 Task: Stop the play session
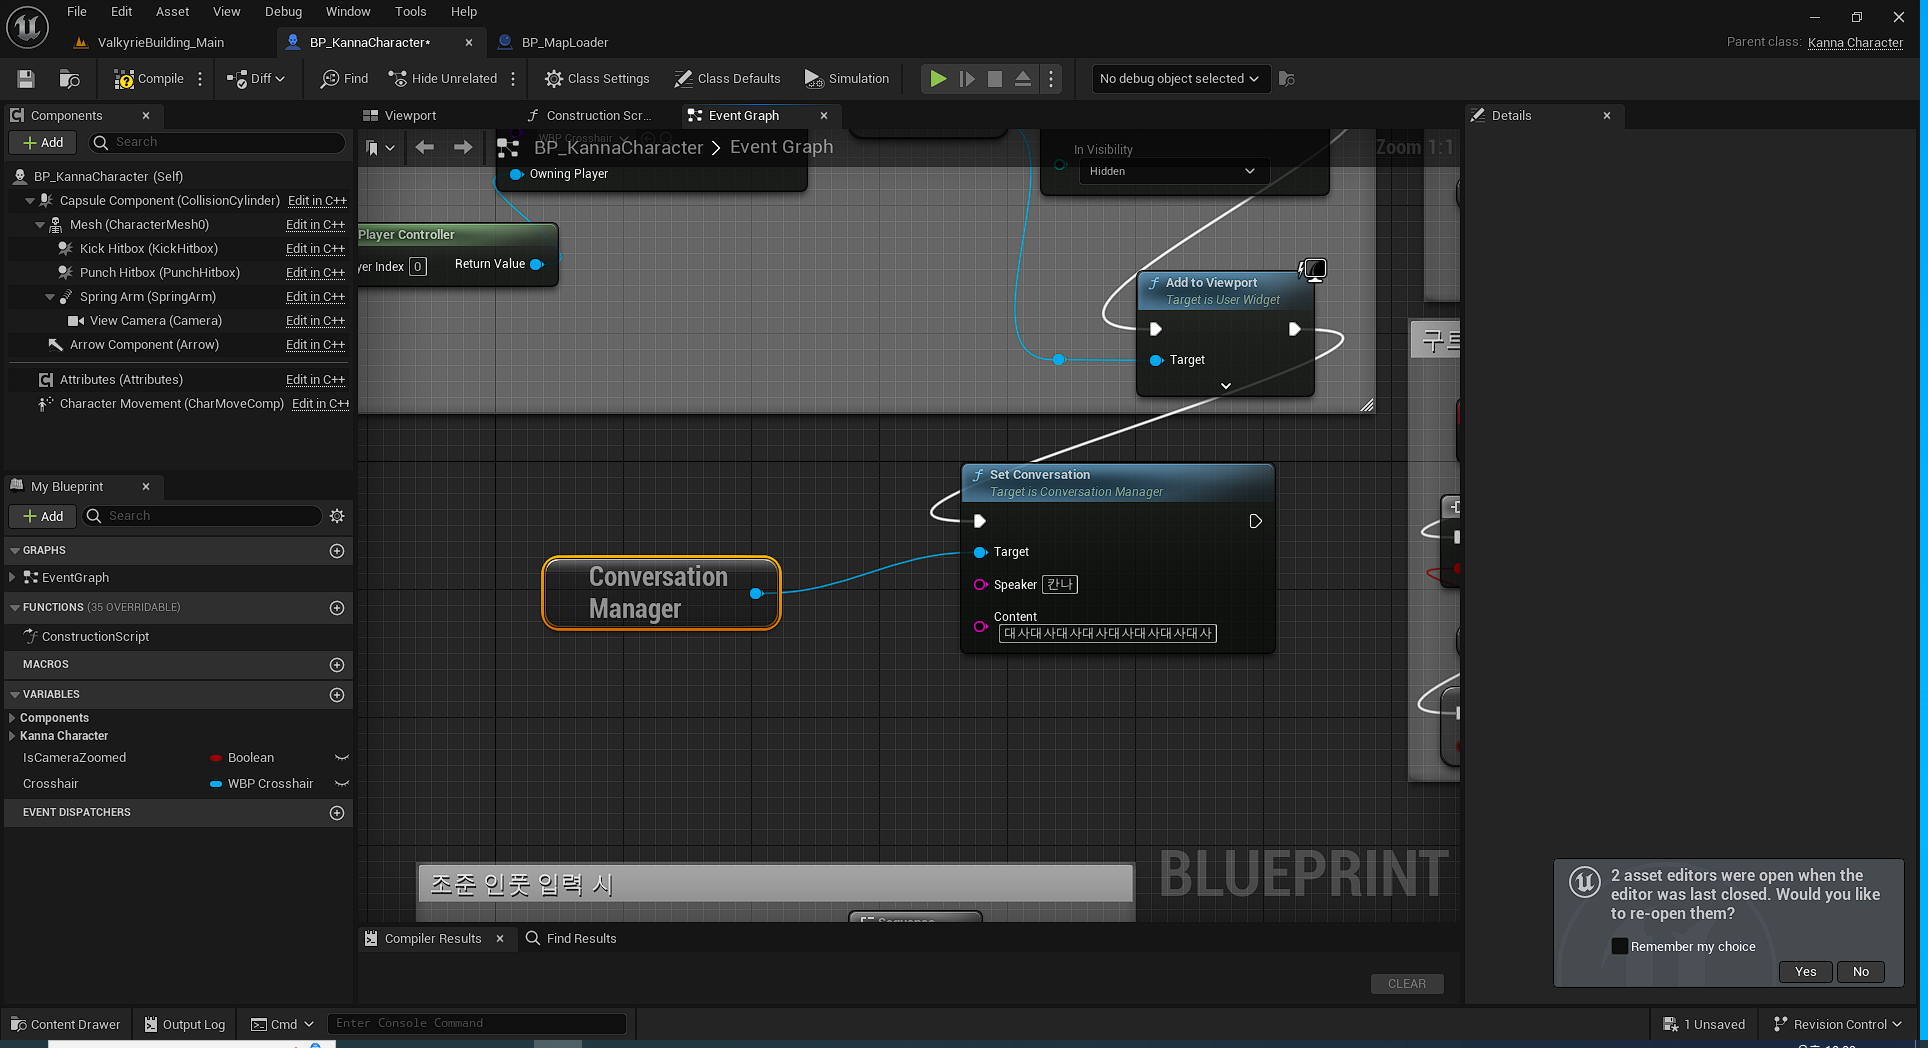(x=995, y=79)
